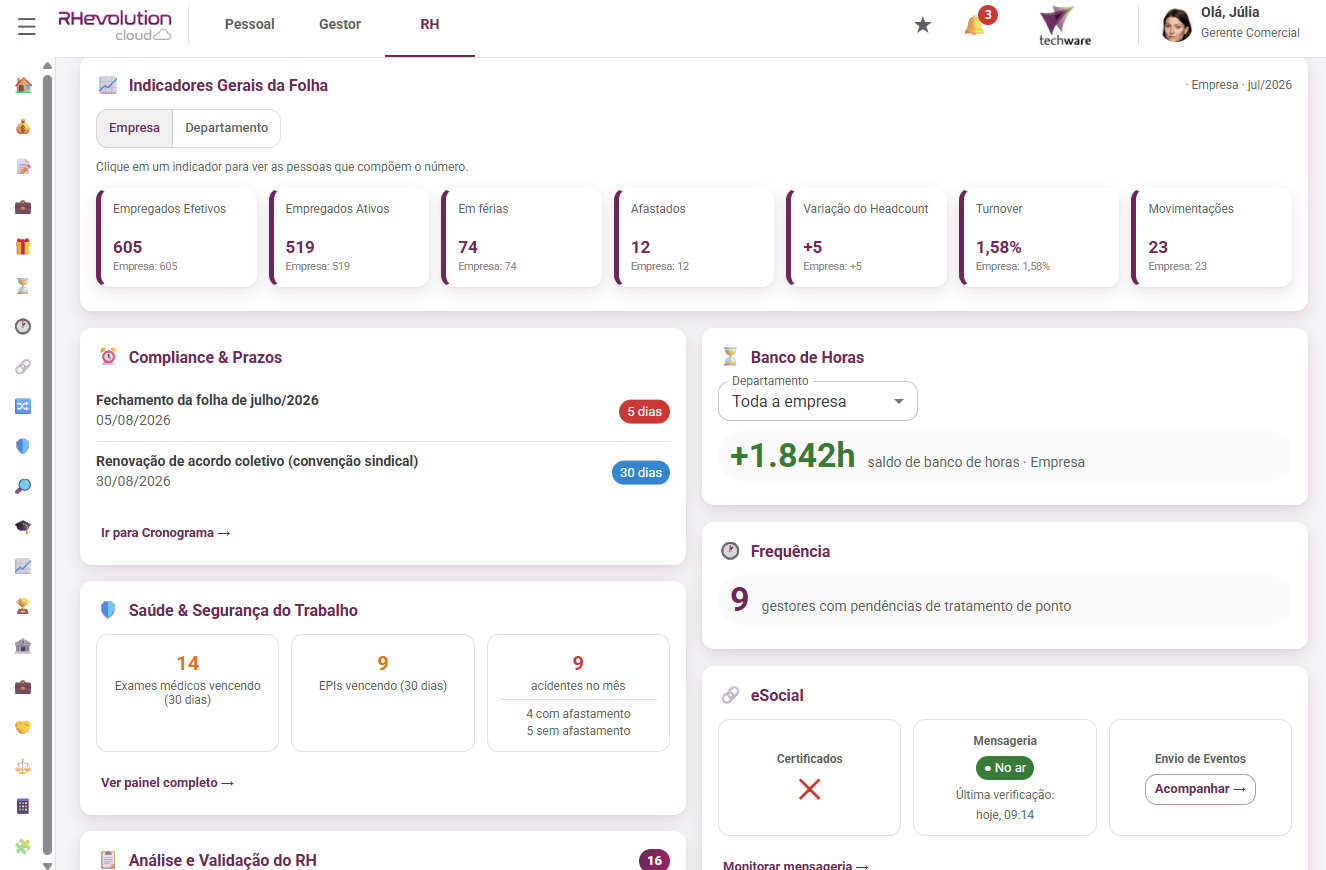Open the Monitorar mensageria link
This screenshot has width=1326, height=870.
[x=796, y=866]
